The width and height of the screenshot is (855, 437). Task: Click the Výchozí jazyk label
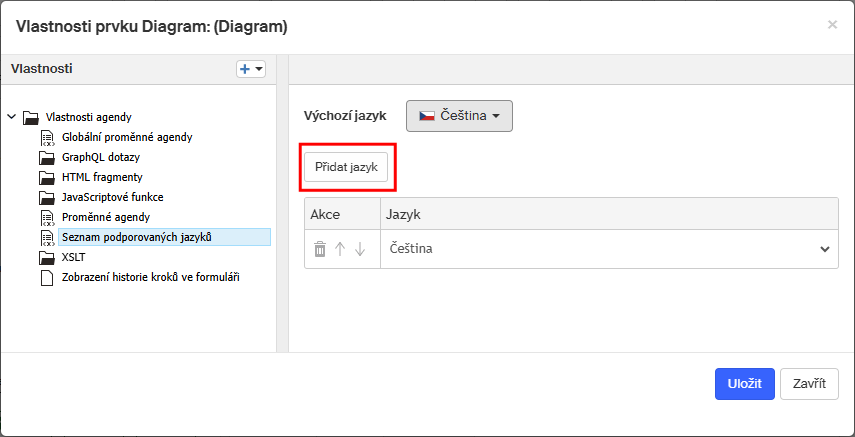(345, 116)
